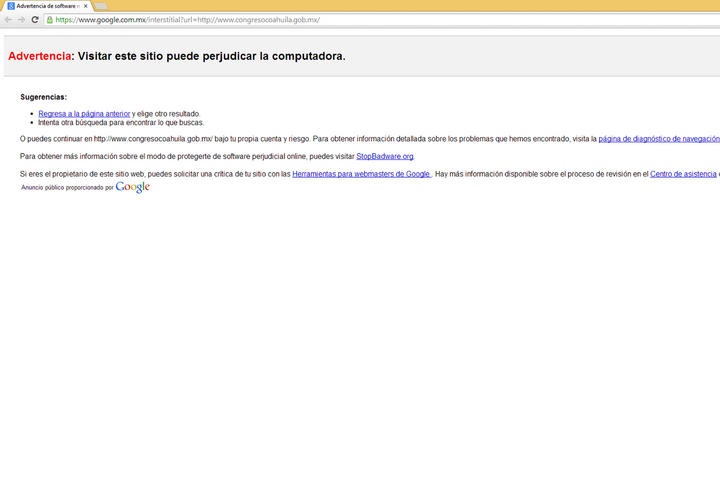
Task: Open the 'página de diagnóstico de navegación' link
Action: 658,139
